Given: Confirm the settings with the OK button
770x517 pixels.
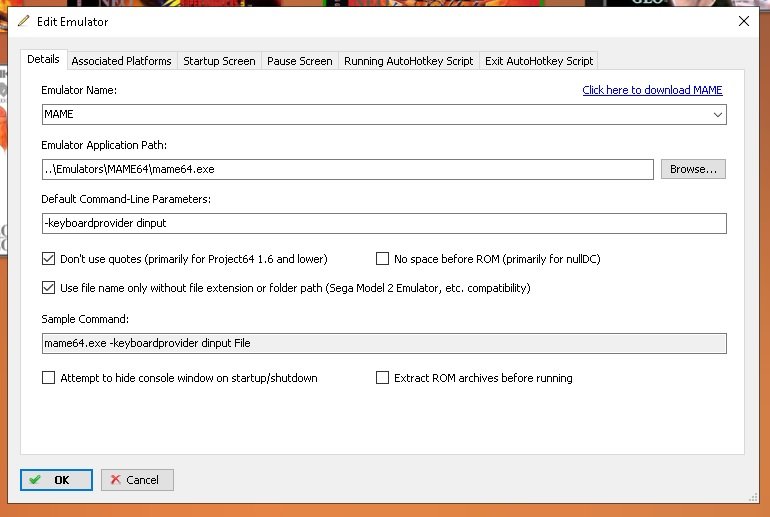Looking at the screenshot, I should pos(56,480).
